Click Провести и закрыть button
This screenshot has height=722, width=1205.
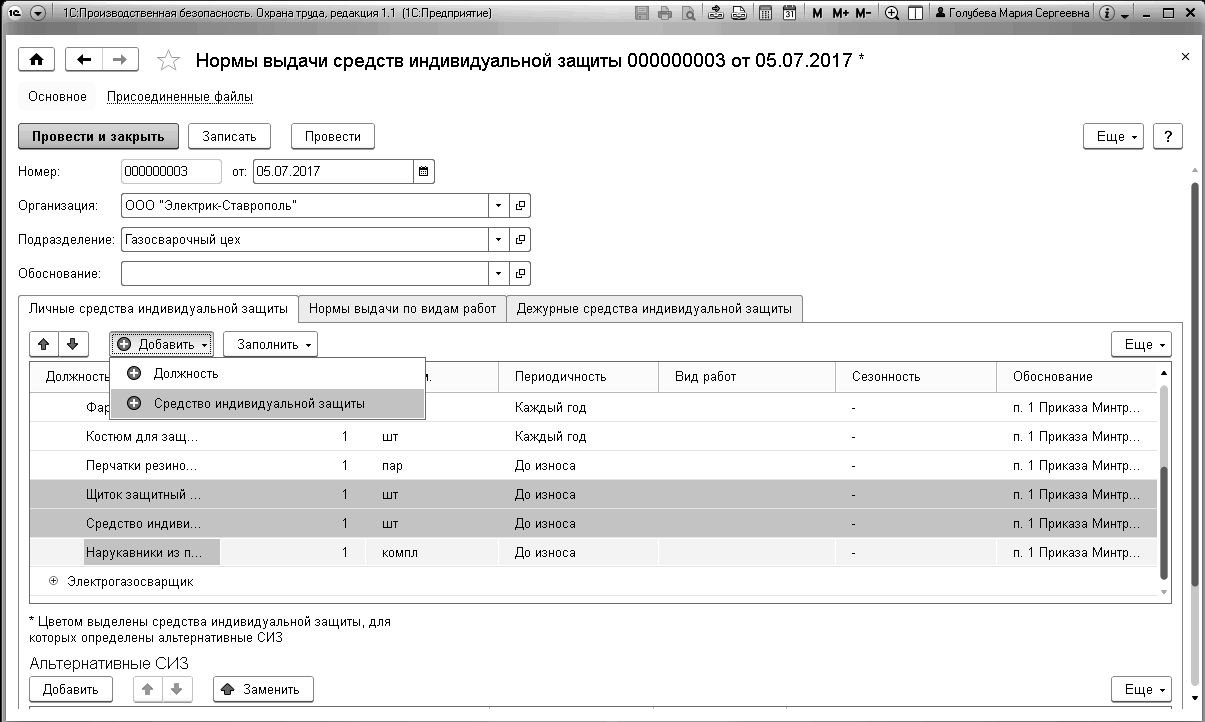click(x=98, y=136)
